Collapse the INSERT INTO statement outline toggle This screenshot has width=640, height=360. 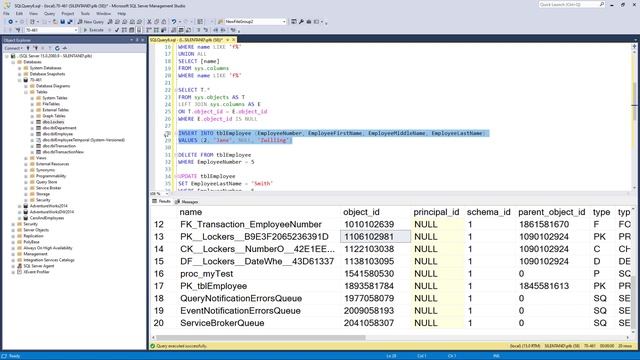tap(176, 133)
